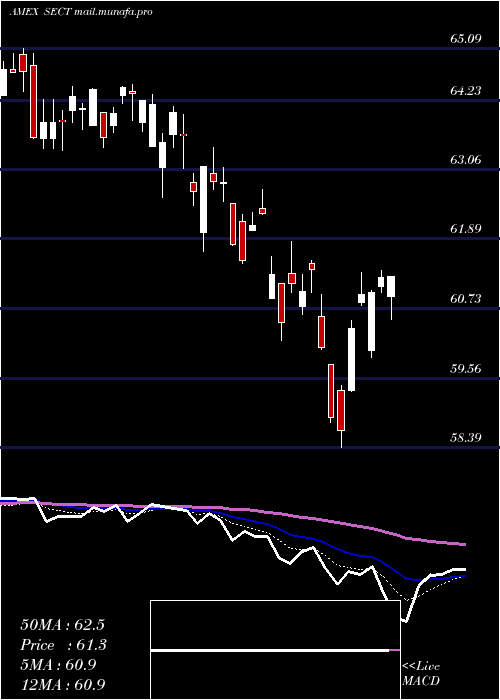Image resolution: width=500 pixels, height=700 pixels.
Task: Click the 64.23 price level label
Action: pos(466,91)
